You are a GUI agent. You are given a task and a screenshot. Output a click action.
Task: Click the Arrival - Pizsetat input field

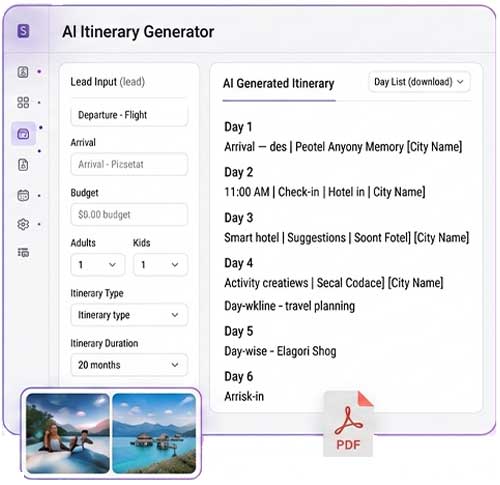tap(129, 164)
